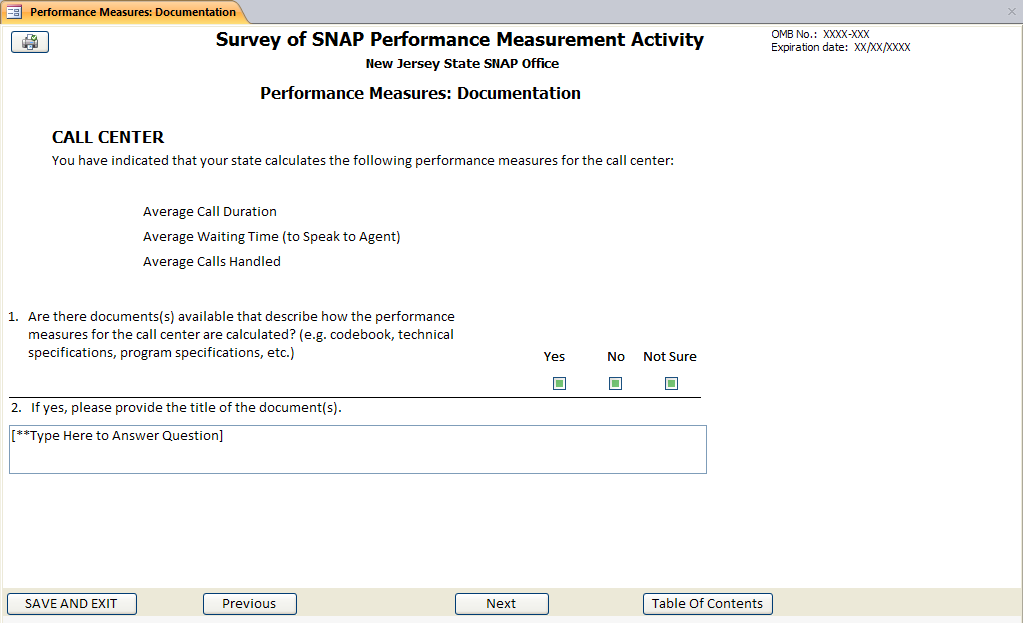The image size is (1023, 623).
Task: Click the Average Waiting Time measure text
Action: pos(271,237)
